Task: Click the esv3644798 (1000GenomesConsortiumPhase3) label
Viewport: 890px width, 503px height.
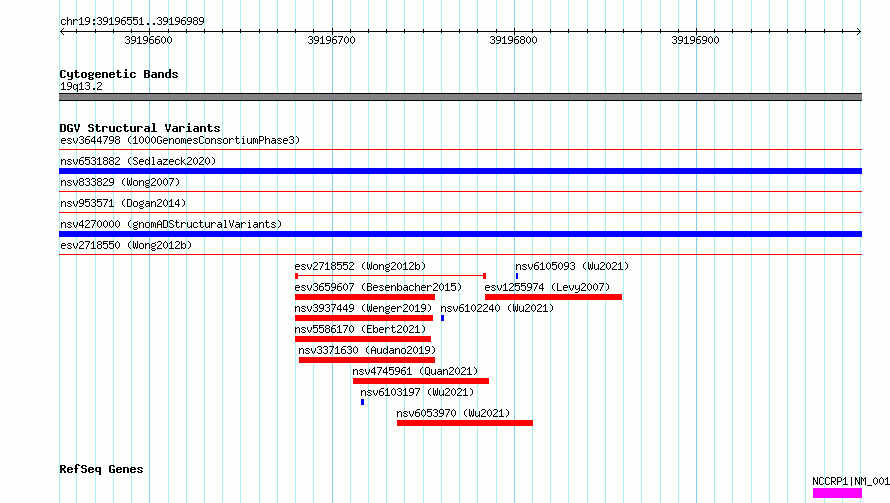Action: click(x=180, y=140)
